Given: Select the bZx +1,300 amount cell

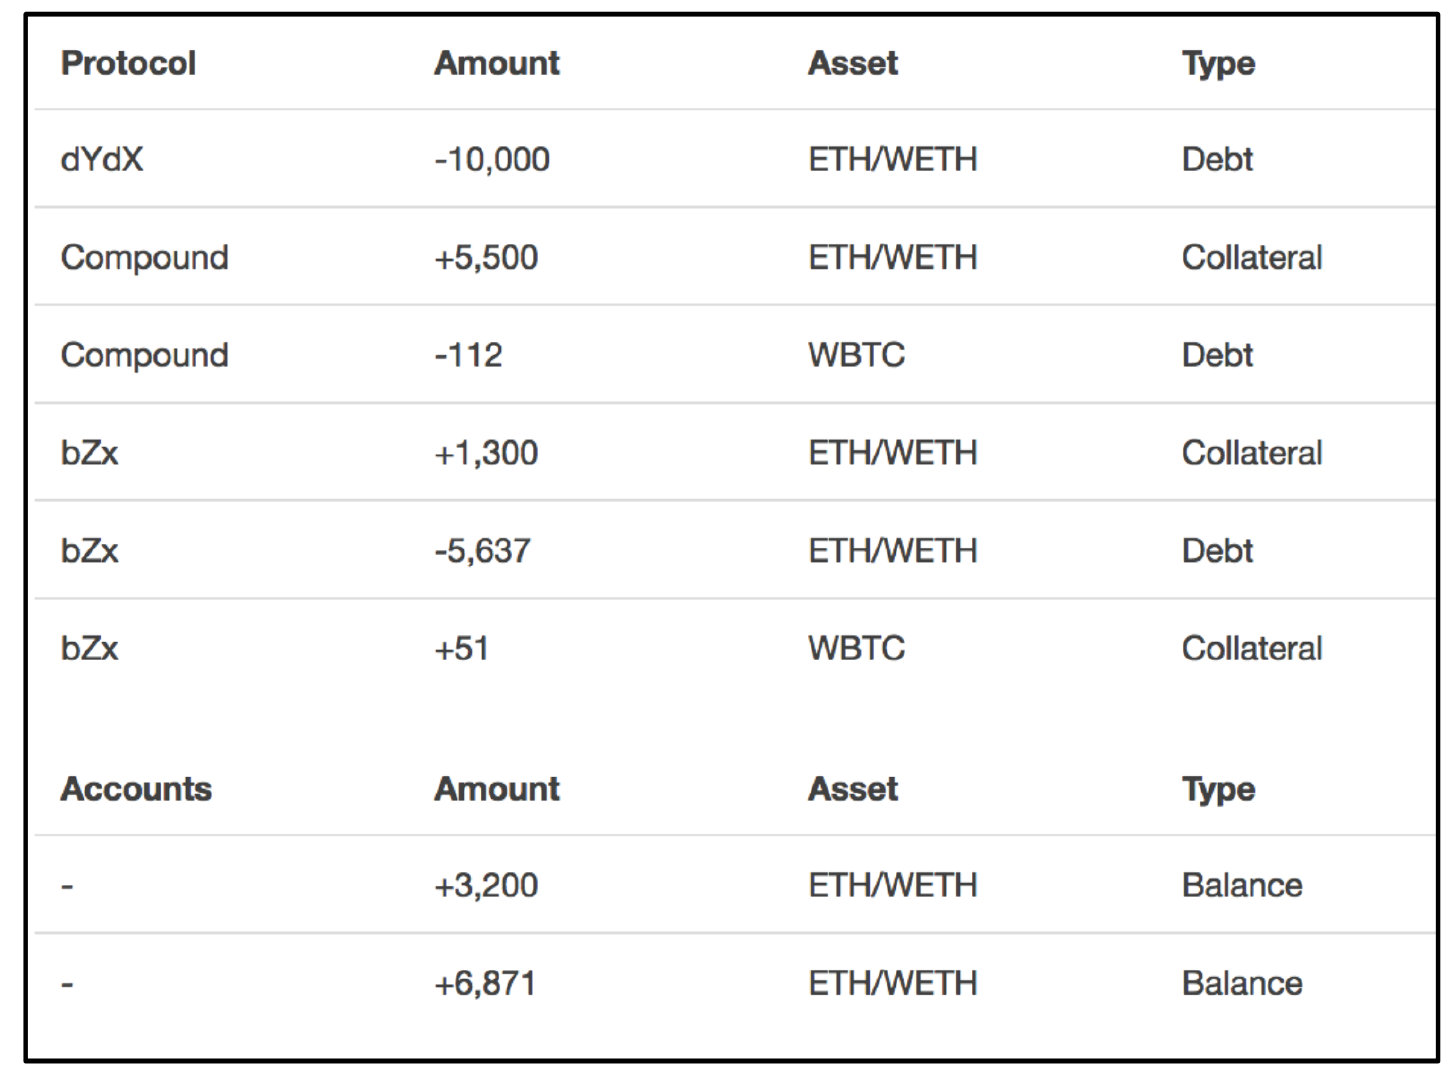Looking at the screenshot, I should (x=486, y=453).
